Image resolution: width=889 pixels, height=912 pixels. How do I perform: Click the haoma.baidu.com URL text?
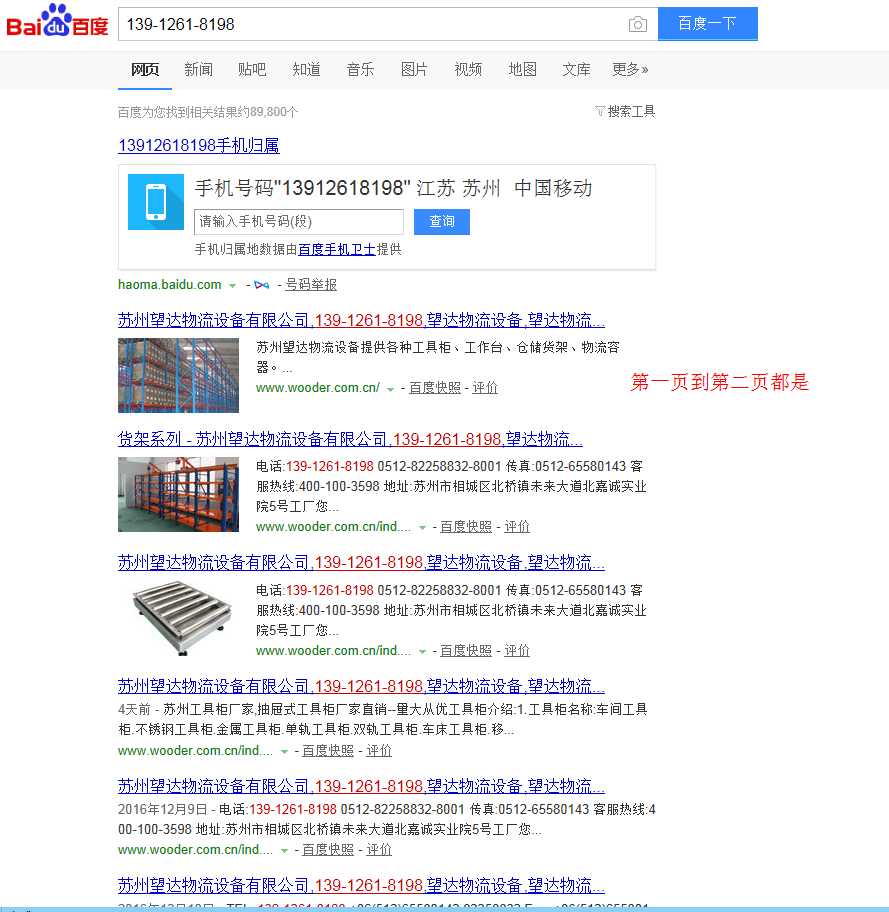point(170,285)
